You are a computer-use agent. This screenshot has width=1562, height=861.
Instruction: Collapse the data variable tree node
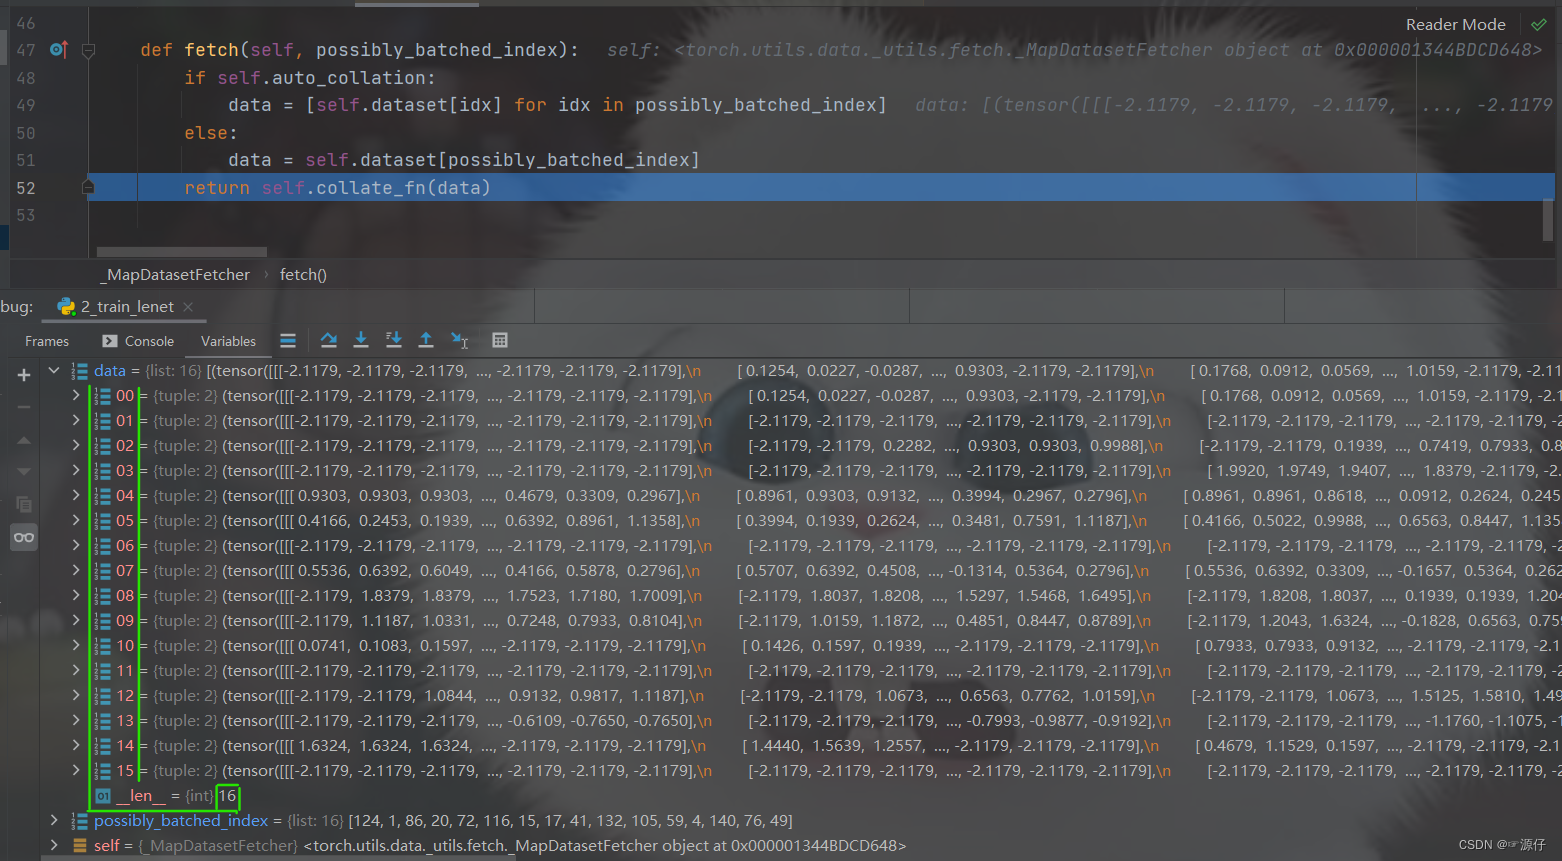(54, 371)
